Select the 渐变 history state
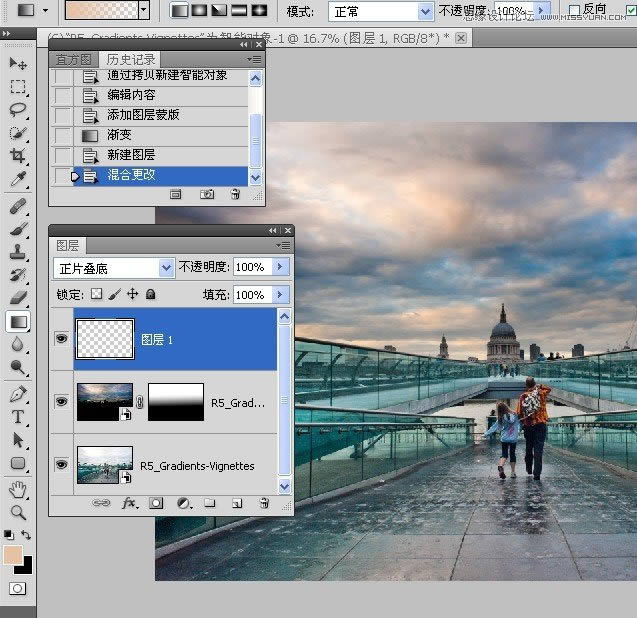The width and height of the screenshot is (637, 618). point(120,135)
